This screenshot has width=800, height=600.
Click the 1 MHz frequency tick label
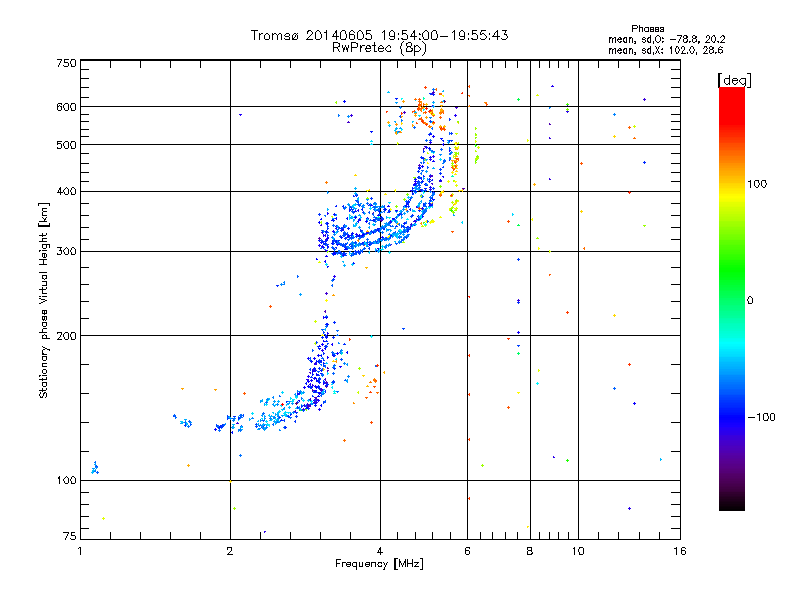click(80, 551)
